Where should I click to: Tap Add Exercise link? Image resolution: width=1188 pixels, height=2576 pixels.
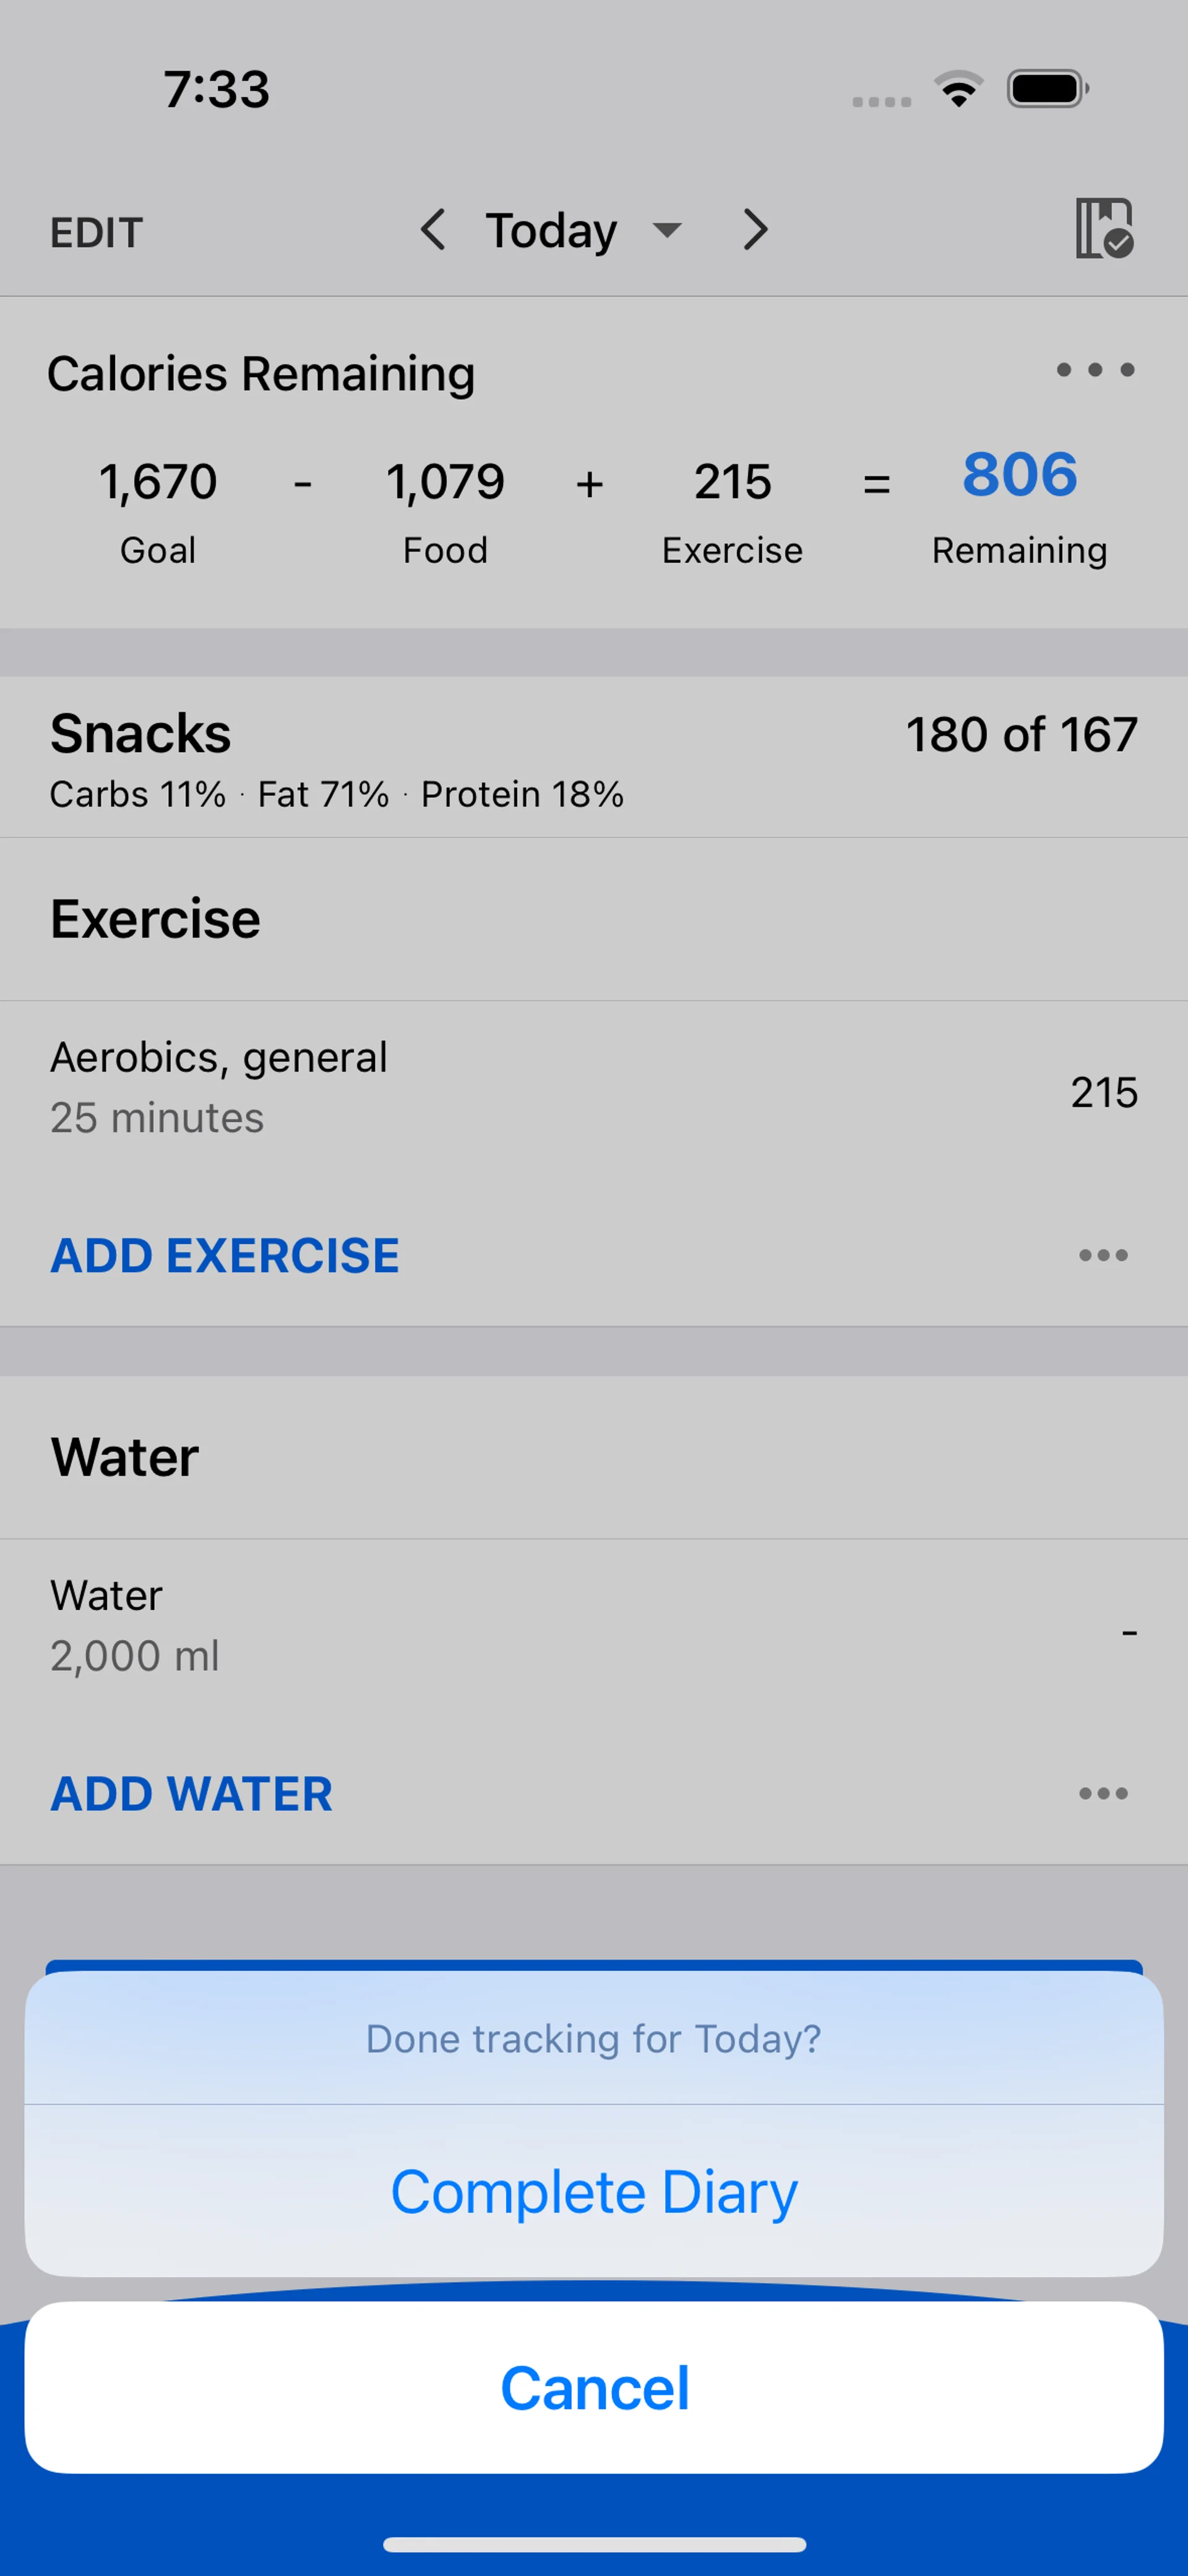click(225, 1255)
